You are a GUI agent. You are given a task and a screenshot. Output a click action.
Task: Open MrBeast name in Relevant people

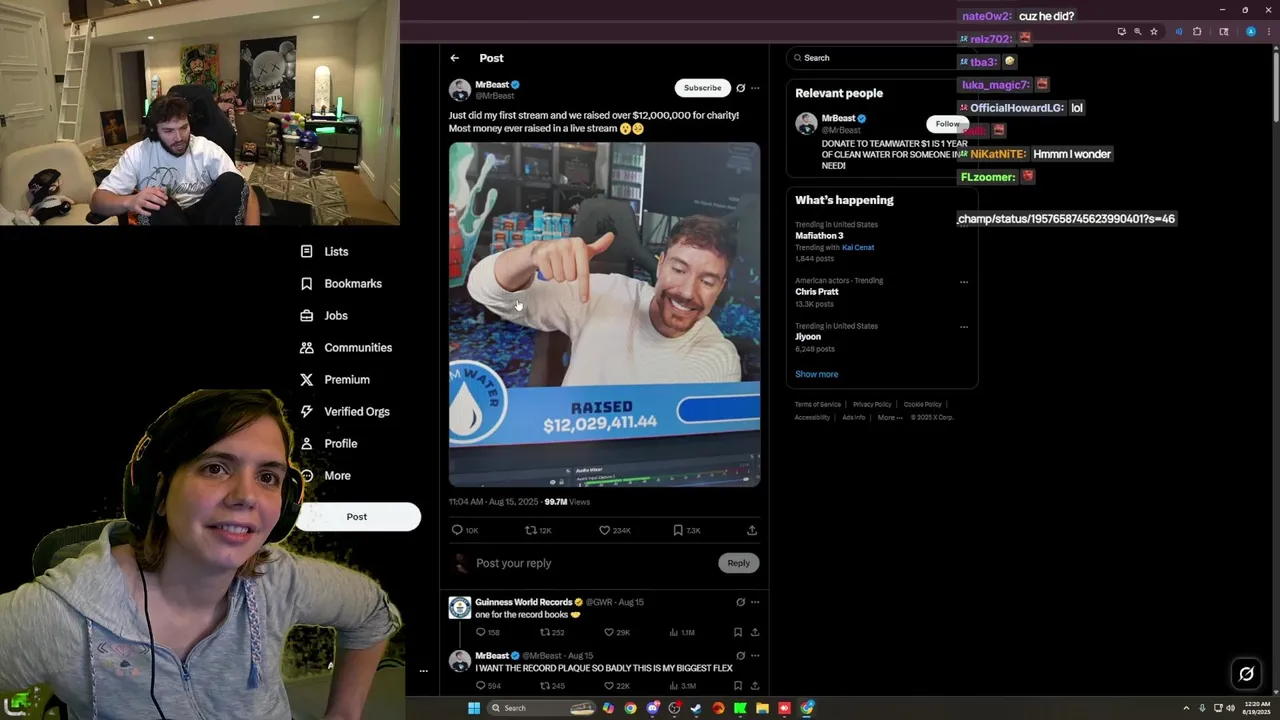(838, 119)
